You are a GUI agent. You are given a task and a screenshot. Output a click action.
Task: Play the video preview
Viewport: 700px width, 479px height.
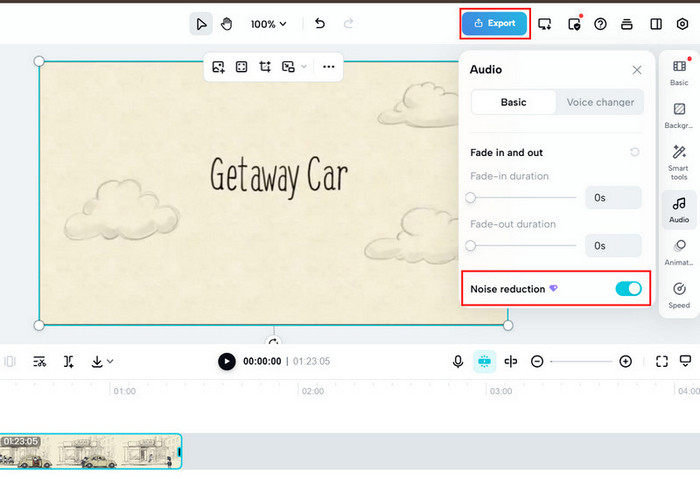tap(226, 361)
